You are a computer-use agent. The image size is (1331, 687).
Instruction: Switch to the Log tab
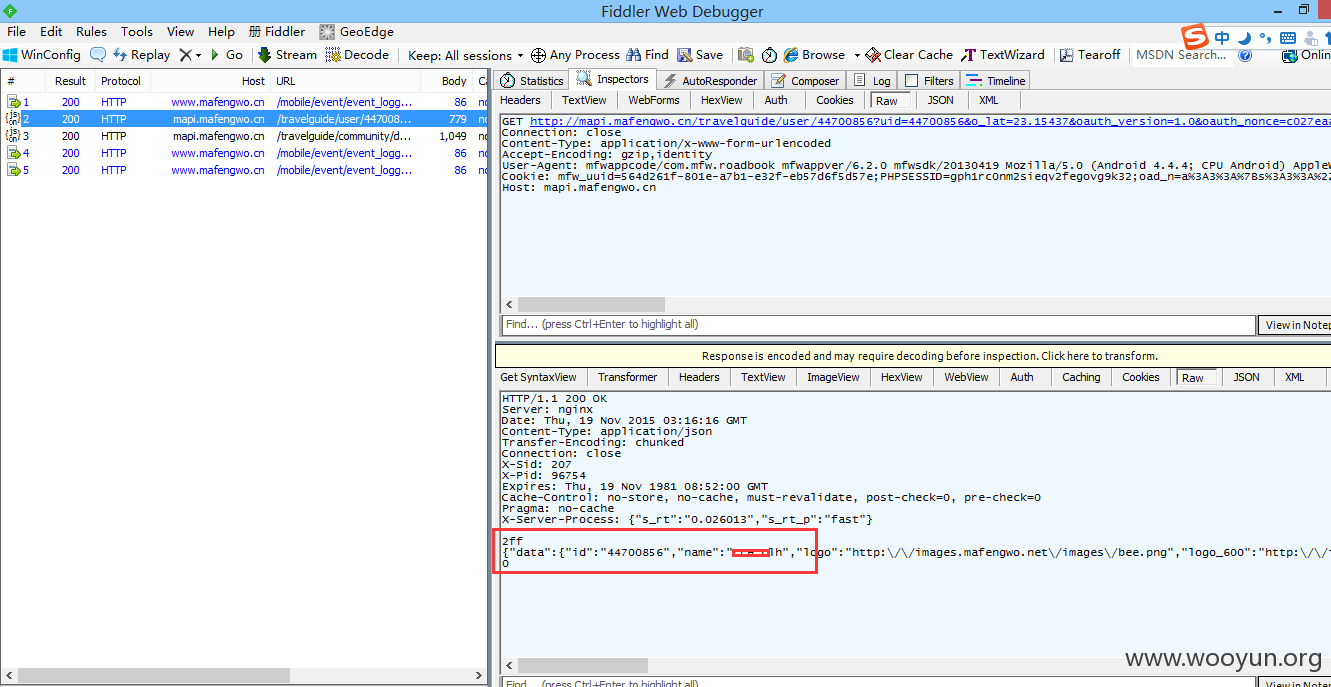pos(872,81)
